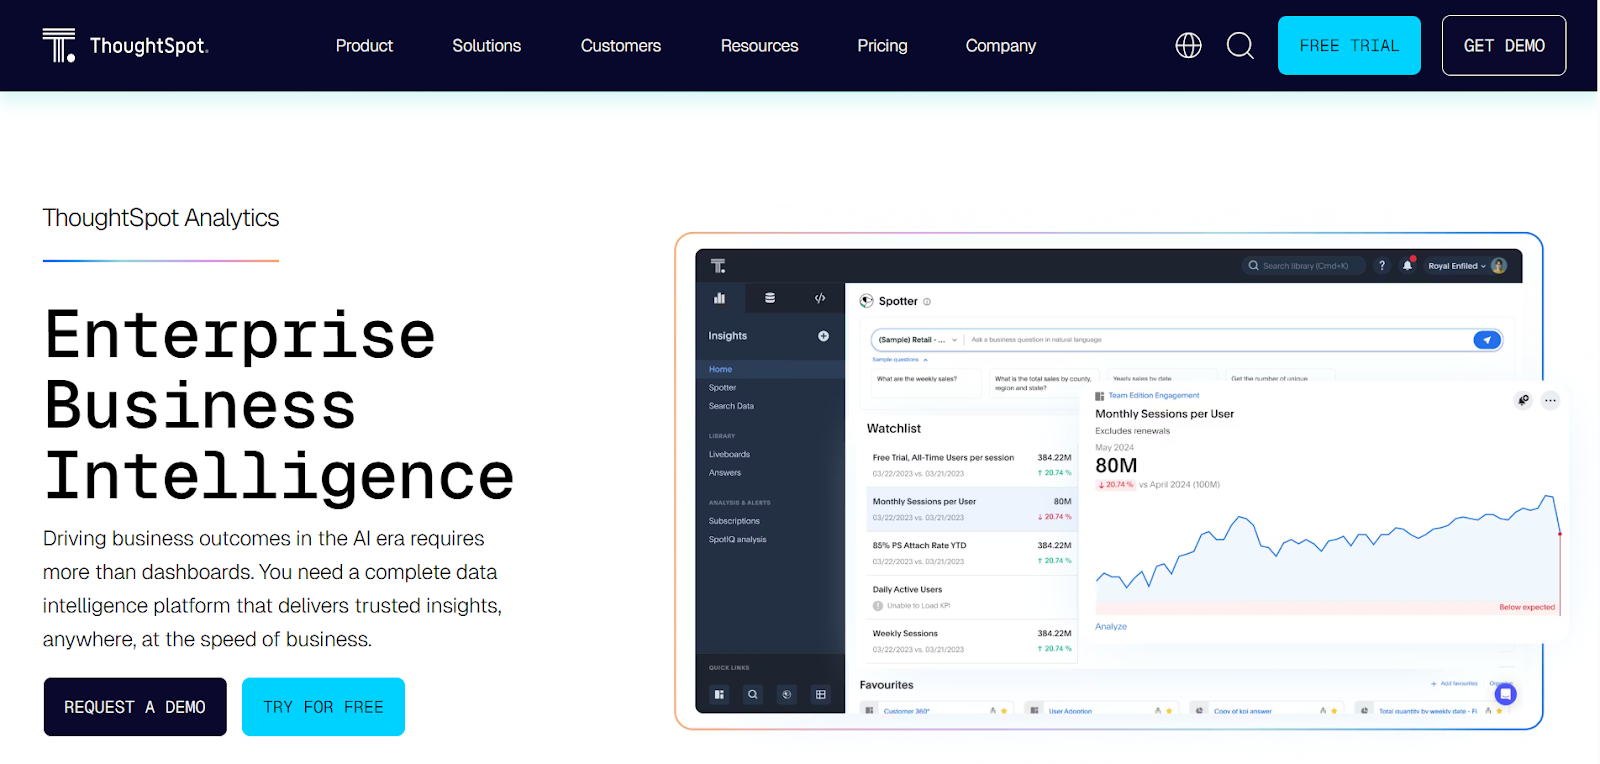Click the Spotter logo icon beside the heading
The image size is (1600, 764).
867,301
